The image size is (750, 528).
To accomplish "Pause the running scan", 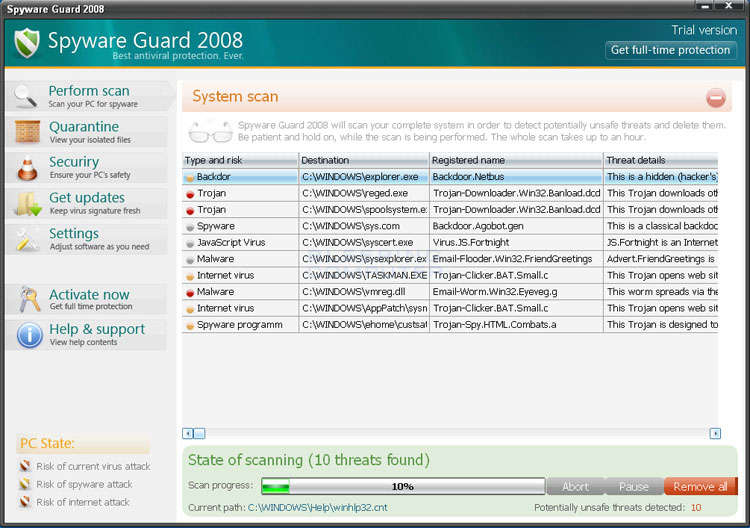I will point(634,486).
